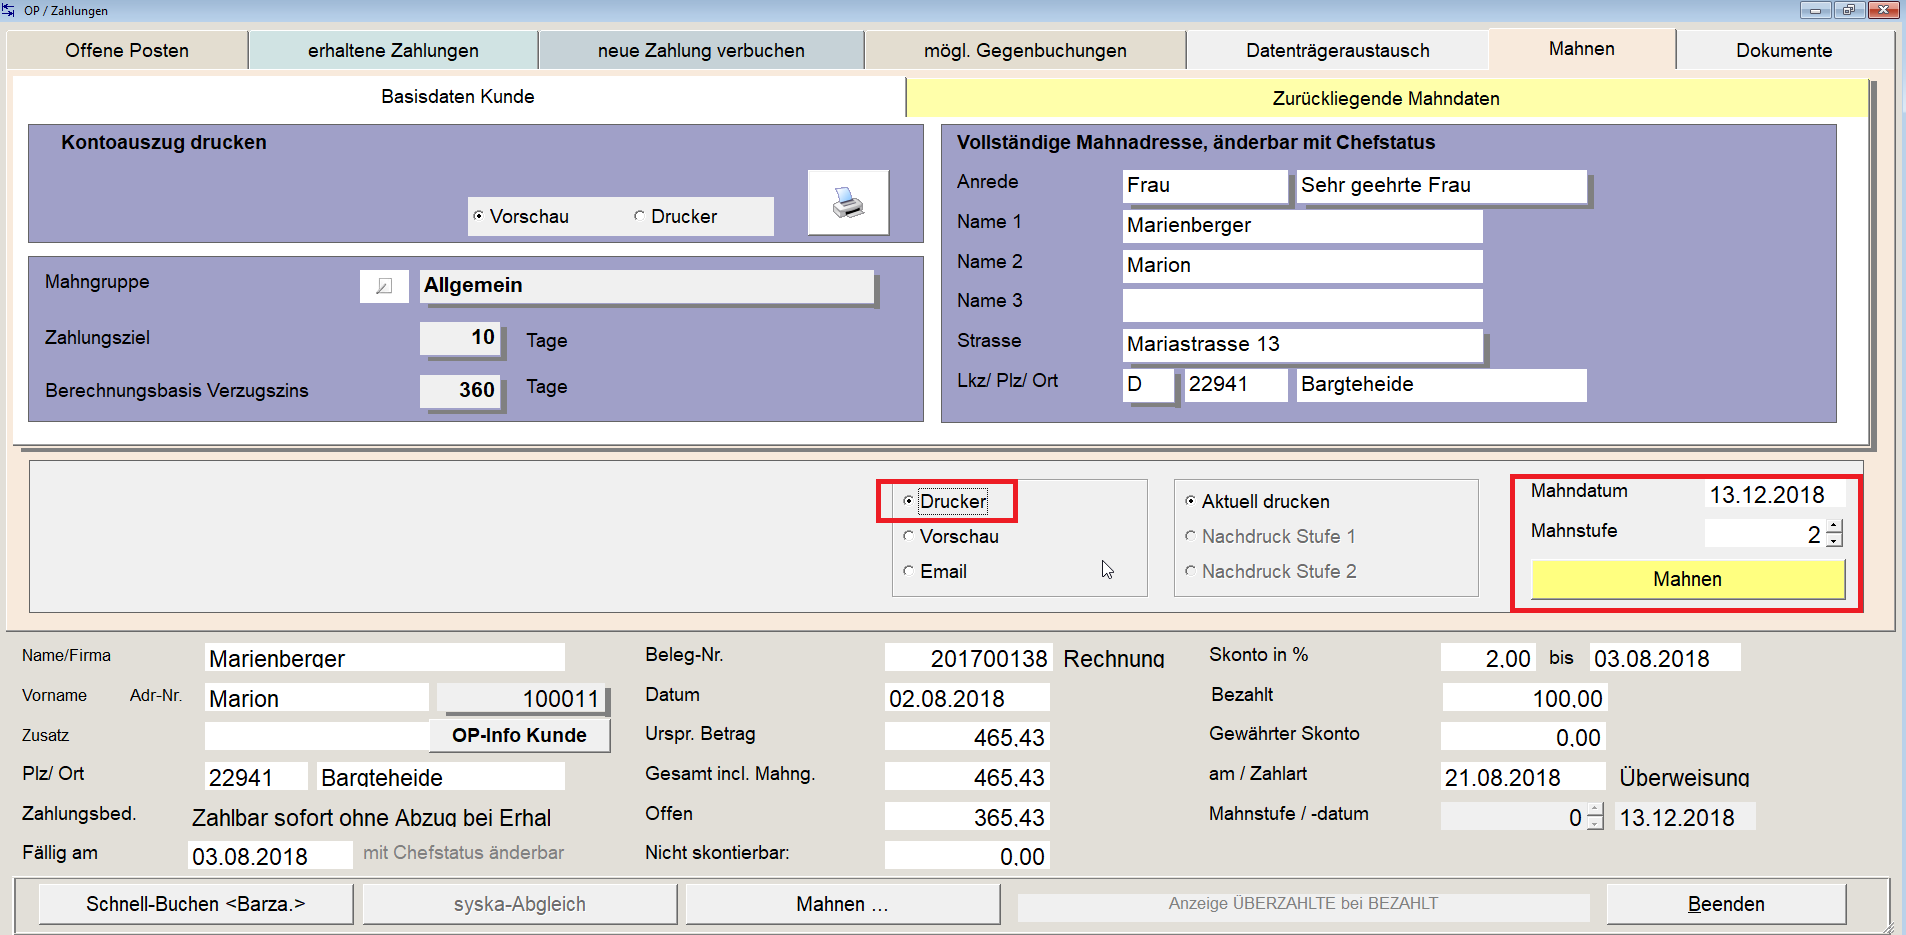Viewport: 1906px width, 935px height.
Task: Click the Sehr geehrte Frau salutation field
Action: 1441,185
